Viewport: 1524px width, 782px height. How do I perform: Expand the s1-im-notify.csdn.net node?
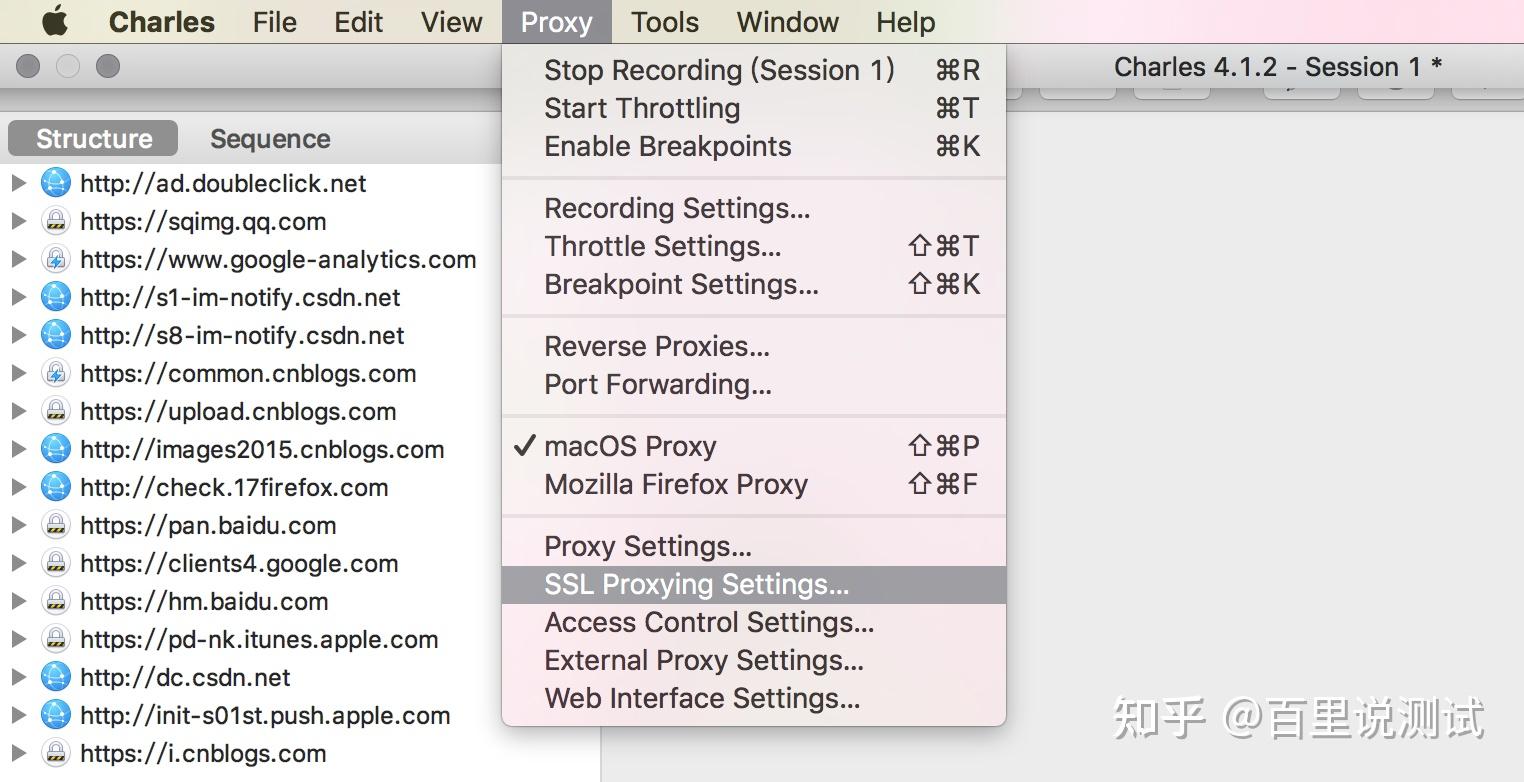point(18,297)
